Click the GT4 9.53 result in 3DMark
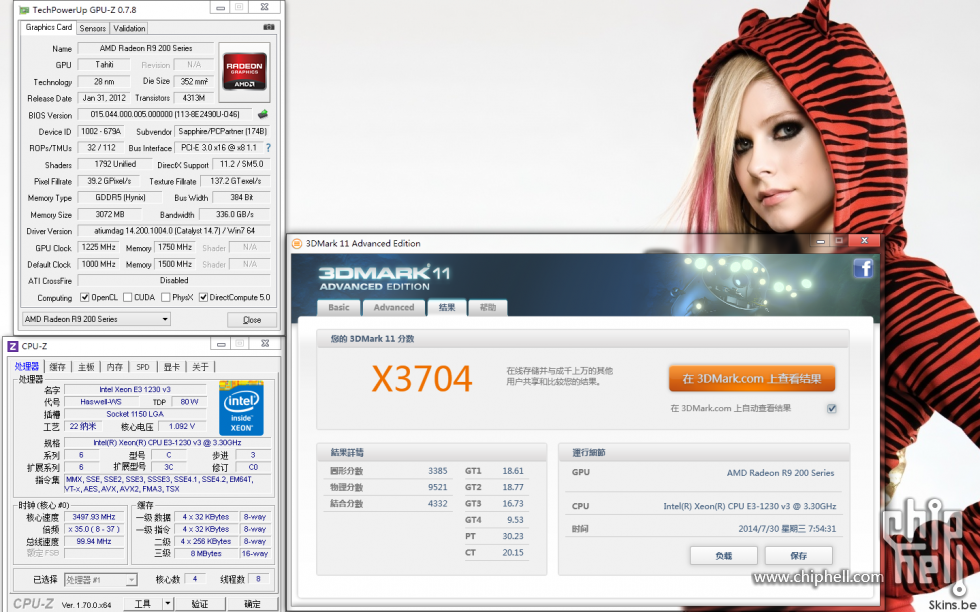This screenshot has height=612, width=980. tap(515, 519)
